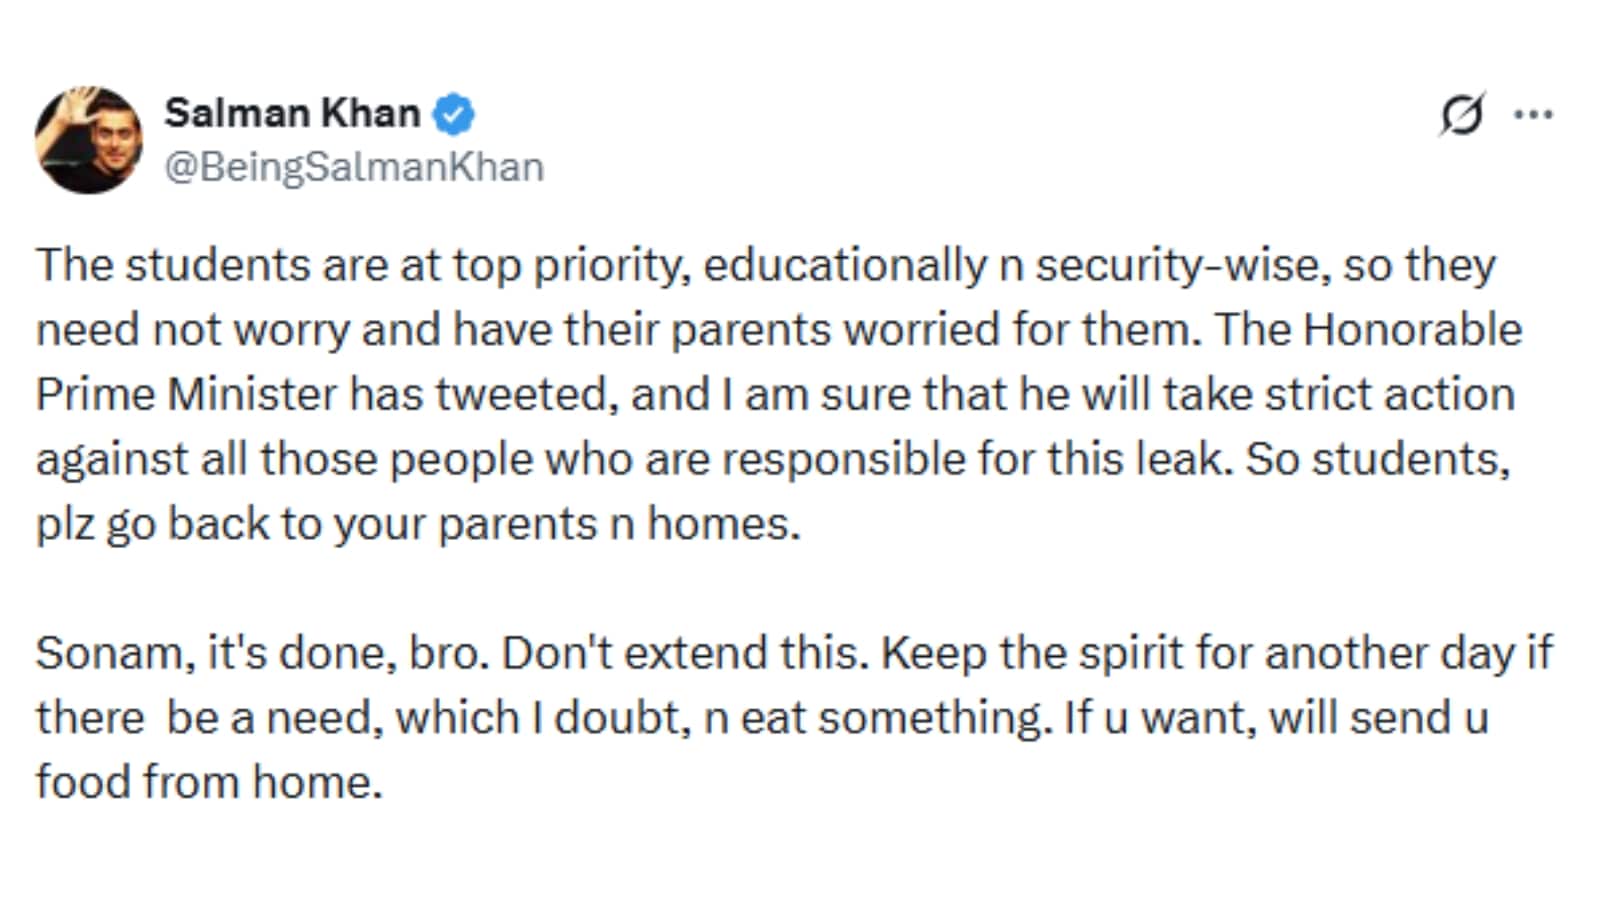Open the Salman Khan display name link

tap(292, 113)
